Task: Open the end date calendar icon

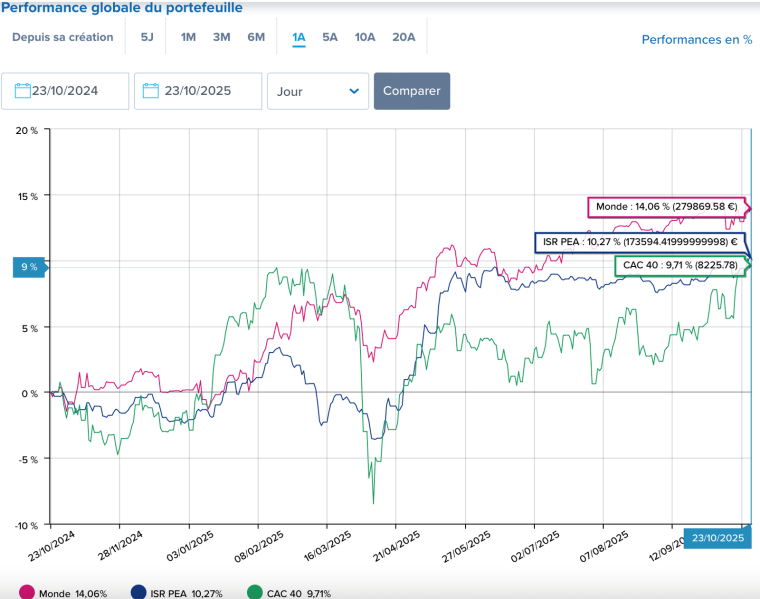Action: click(152, 91)
